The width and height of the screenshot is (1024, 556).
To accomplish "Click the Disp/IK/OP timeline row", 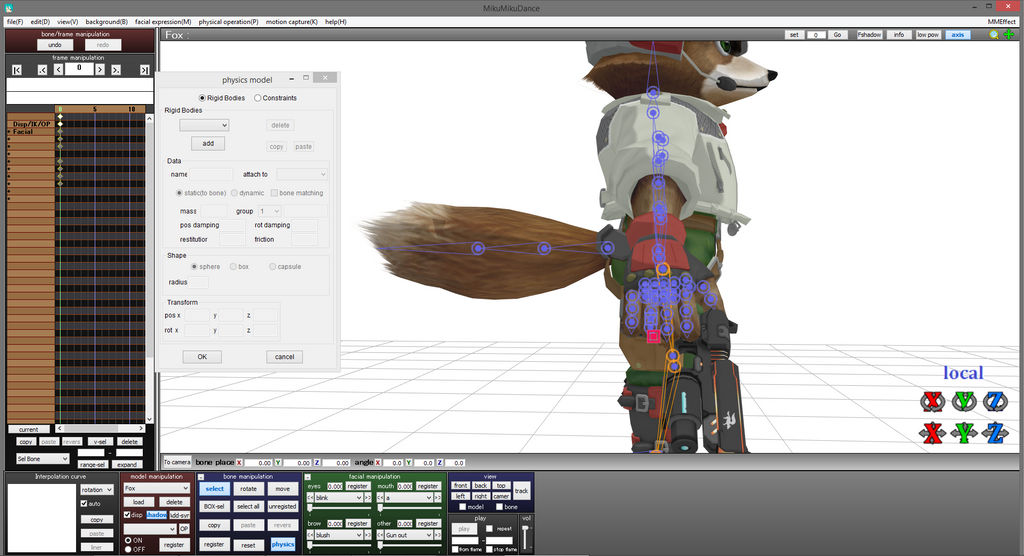I will [31, 123].
